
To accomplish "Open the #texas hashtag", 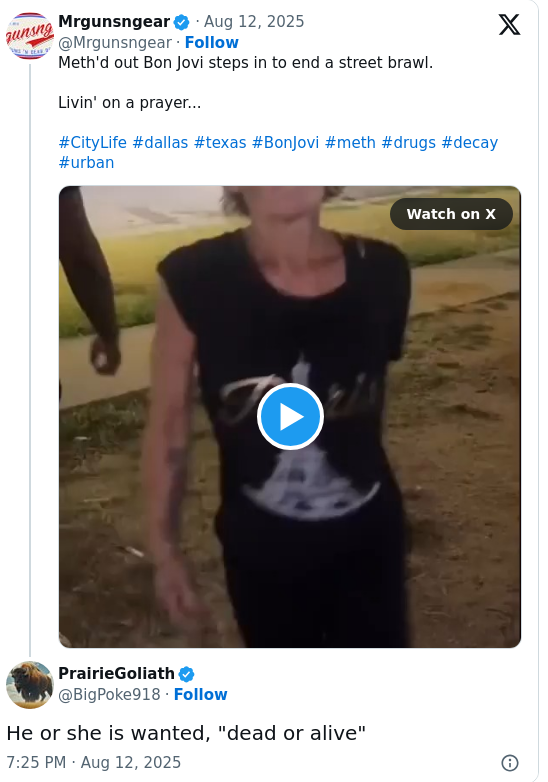I will pos(220,143).
